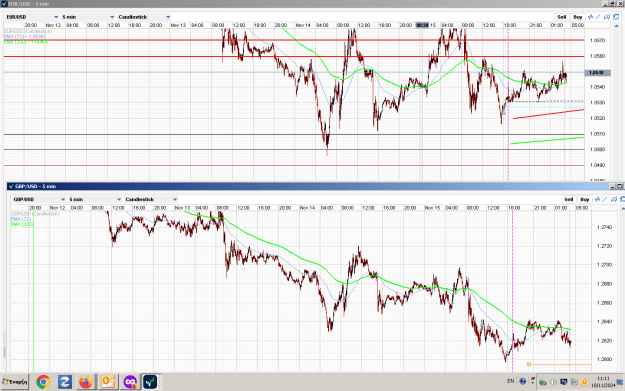Open Candlestick chart type dropdown in EUR/USD chart
Screen dimensions: 625x391
pos(144,17)
